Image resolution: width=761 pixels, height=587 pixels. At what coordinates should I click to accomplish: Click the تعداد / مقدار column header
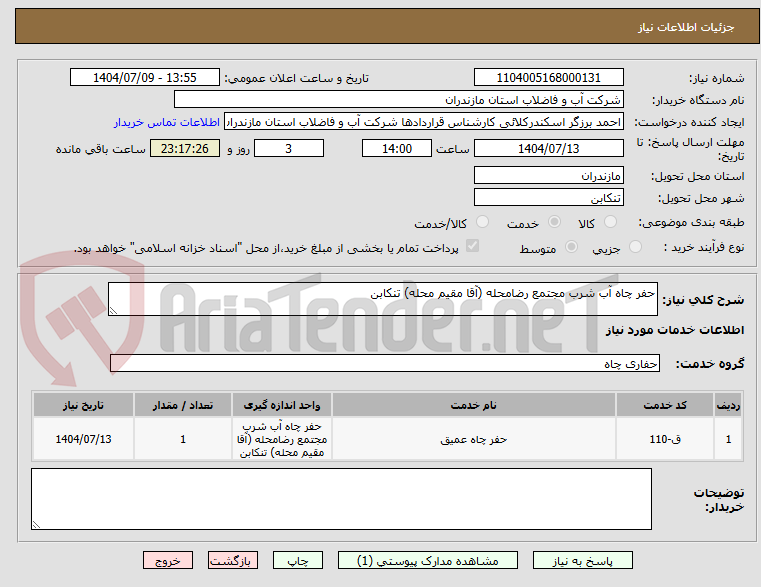point(183,405)
